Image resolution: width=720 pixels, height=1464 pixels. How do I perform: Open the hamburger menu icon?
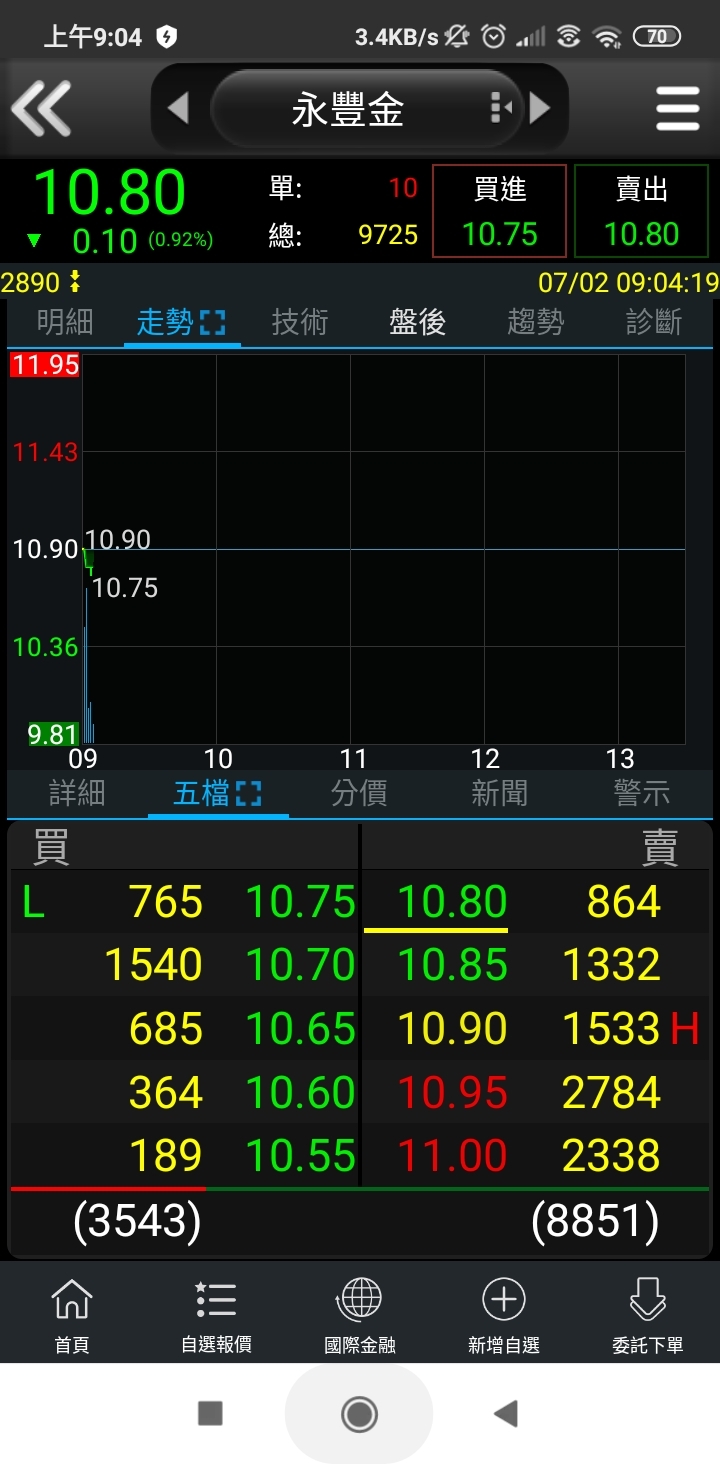(x=677, y=108)
